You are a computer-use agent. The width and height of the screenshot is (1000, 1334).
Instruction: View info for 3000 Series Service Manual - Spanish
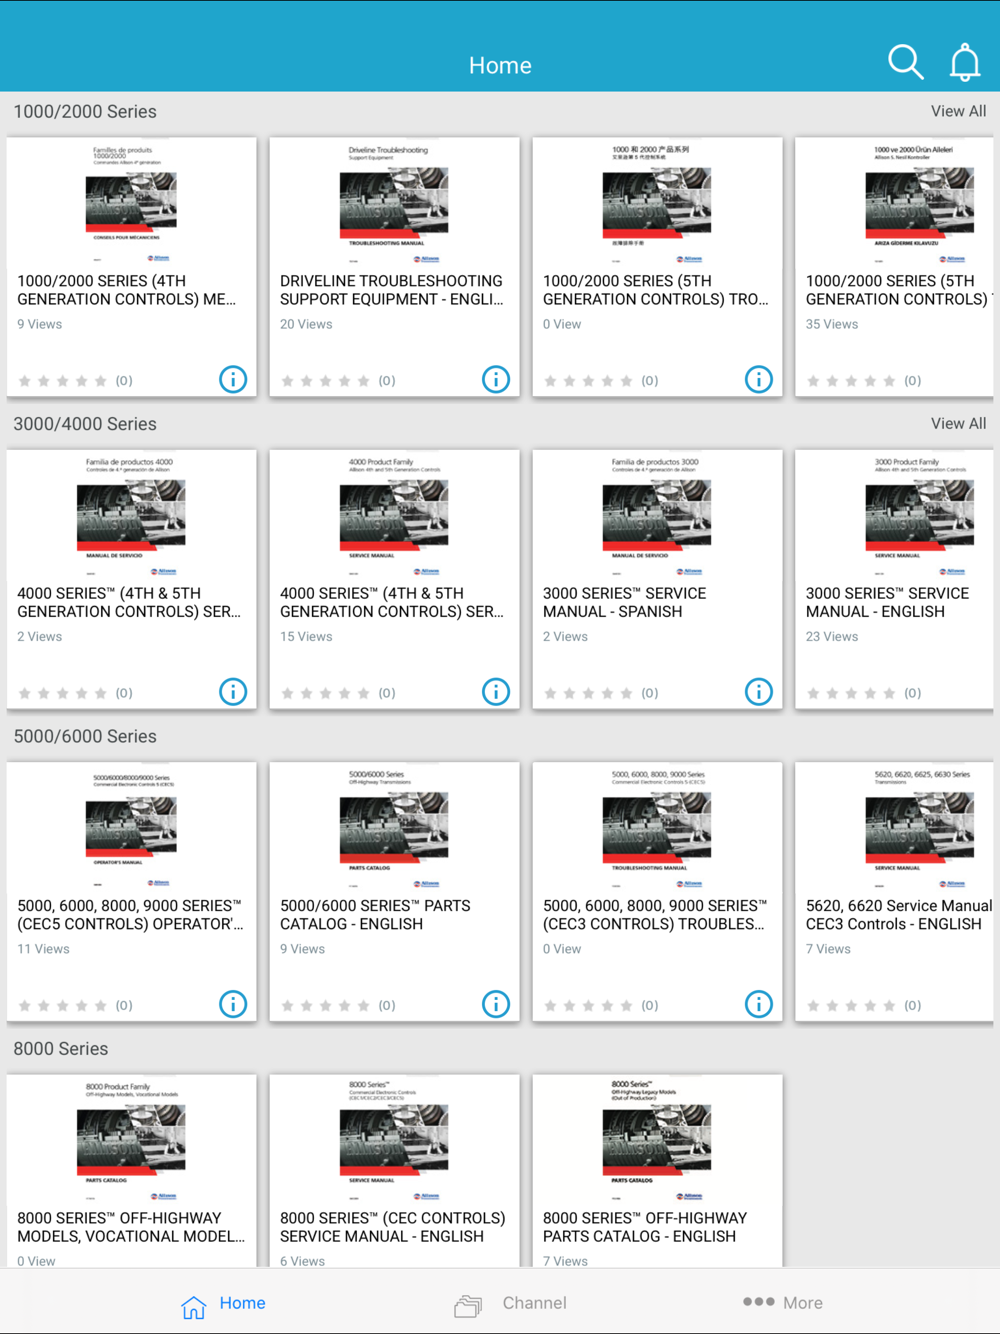(759, 692)
